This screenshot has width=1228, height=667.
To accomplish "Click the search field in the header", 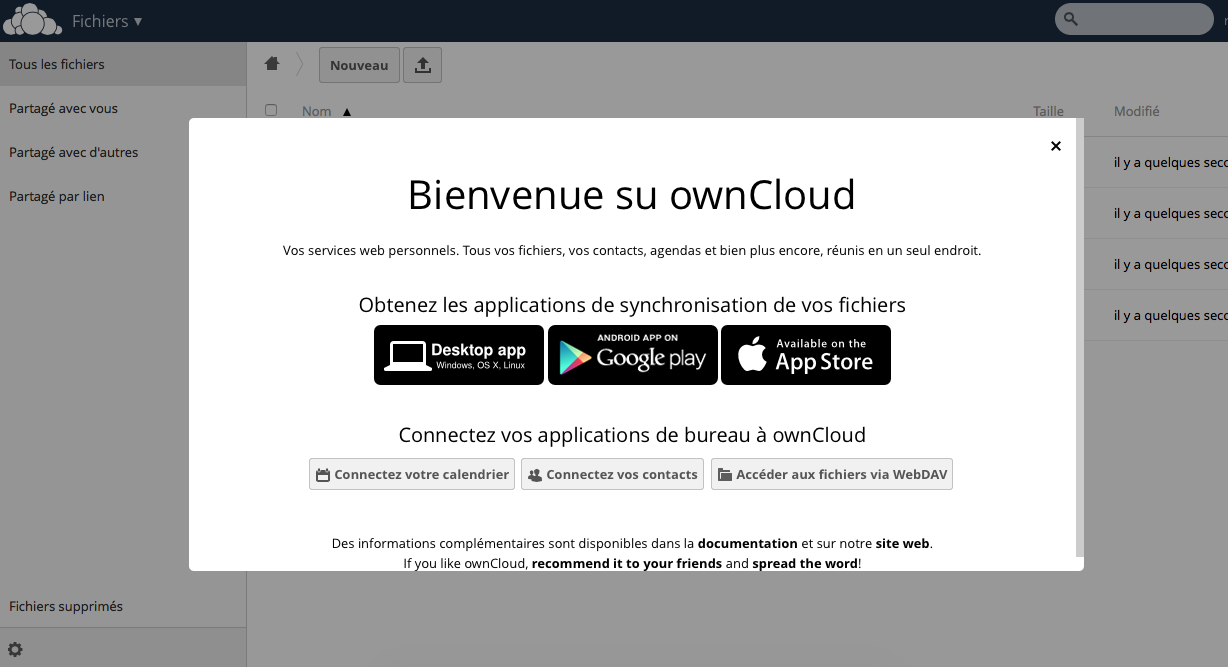I will point(1134,19).
